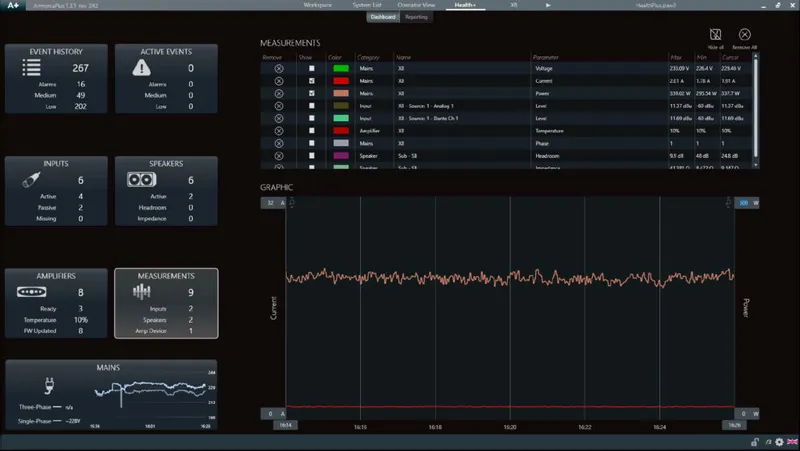The width and height of the screenshot is (800, 451).
Task: Click the Measurements waveform bars icon
Action: click(141, 292)
